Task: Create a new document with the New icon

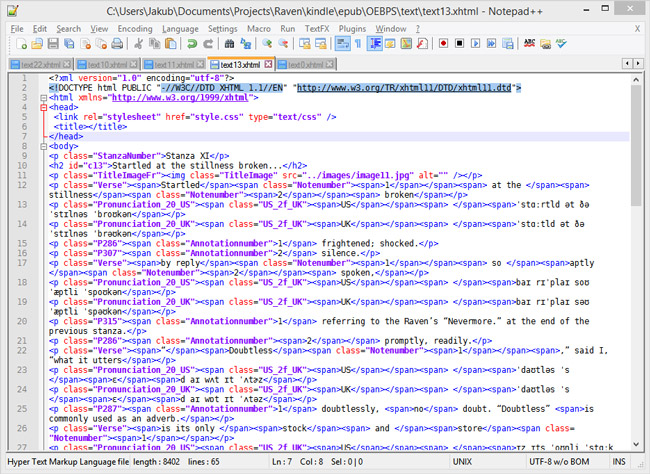Action: [x=21, y=44]
